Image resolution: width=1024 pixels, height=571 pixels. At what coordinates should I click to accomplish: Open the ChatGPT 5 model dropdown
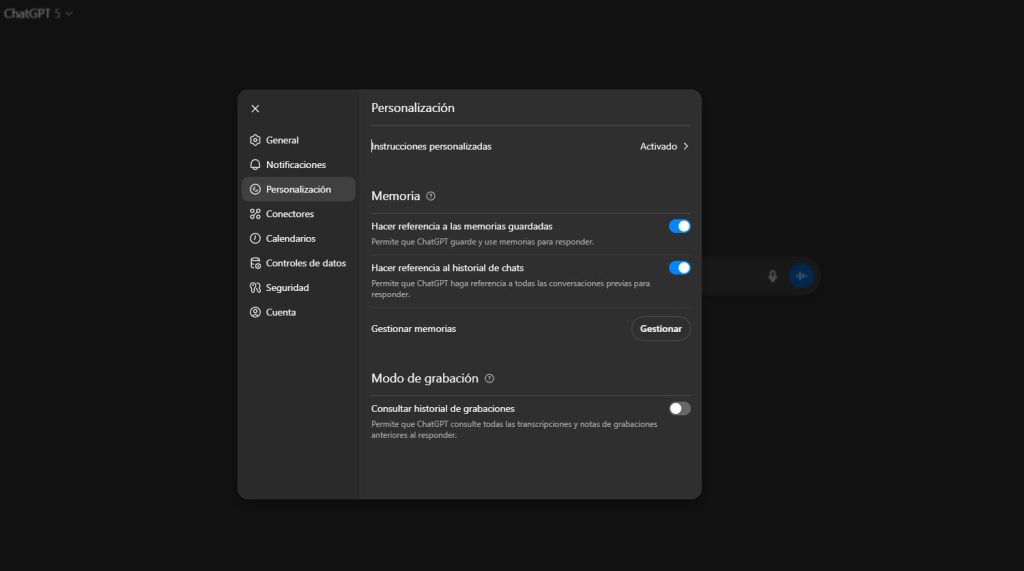coord(38,13)
